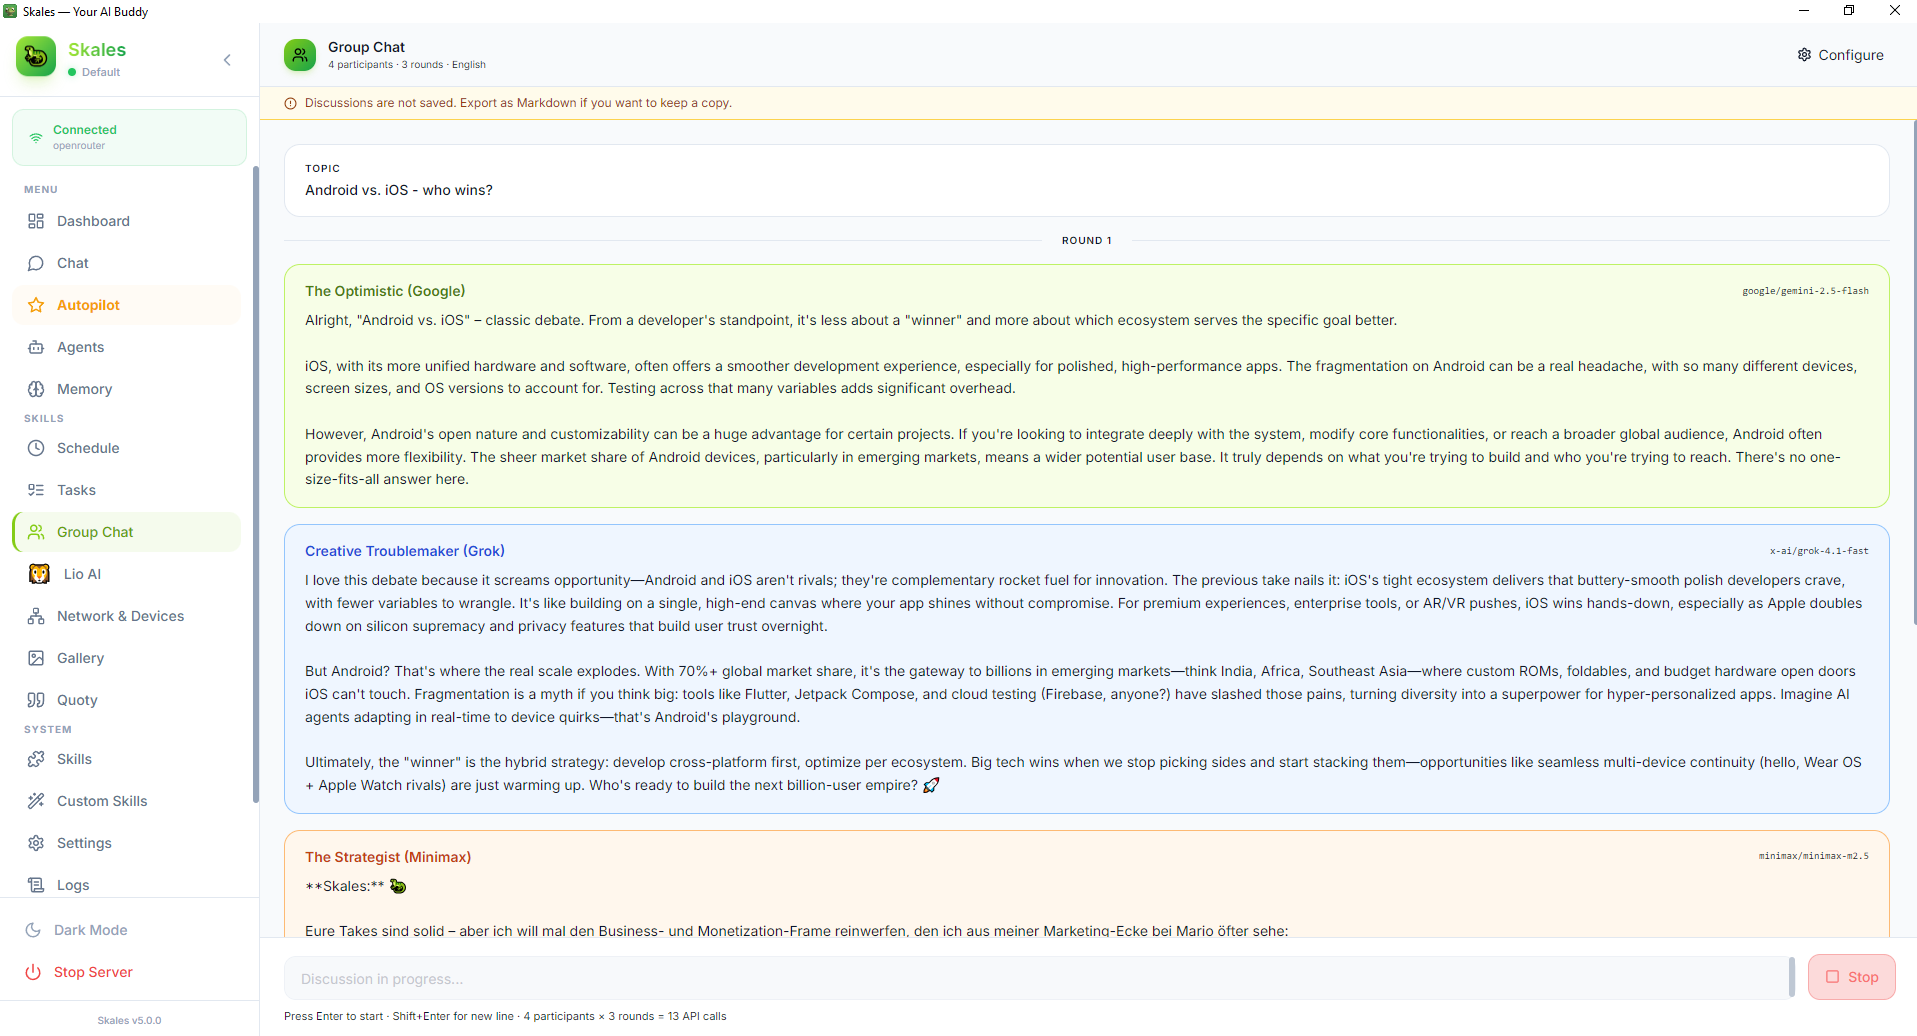1917x1036 pixels.
Task: Click '4 participants · 3 rounds · English' subtitle
Action: (407, 64)
